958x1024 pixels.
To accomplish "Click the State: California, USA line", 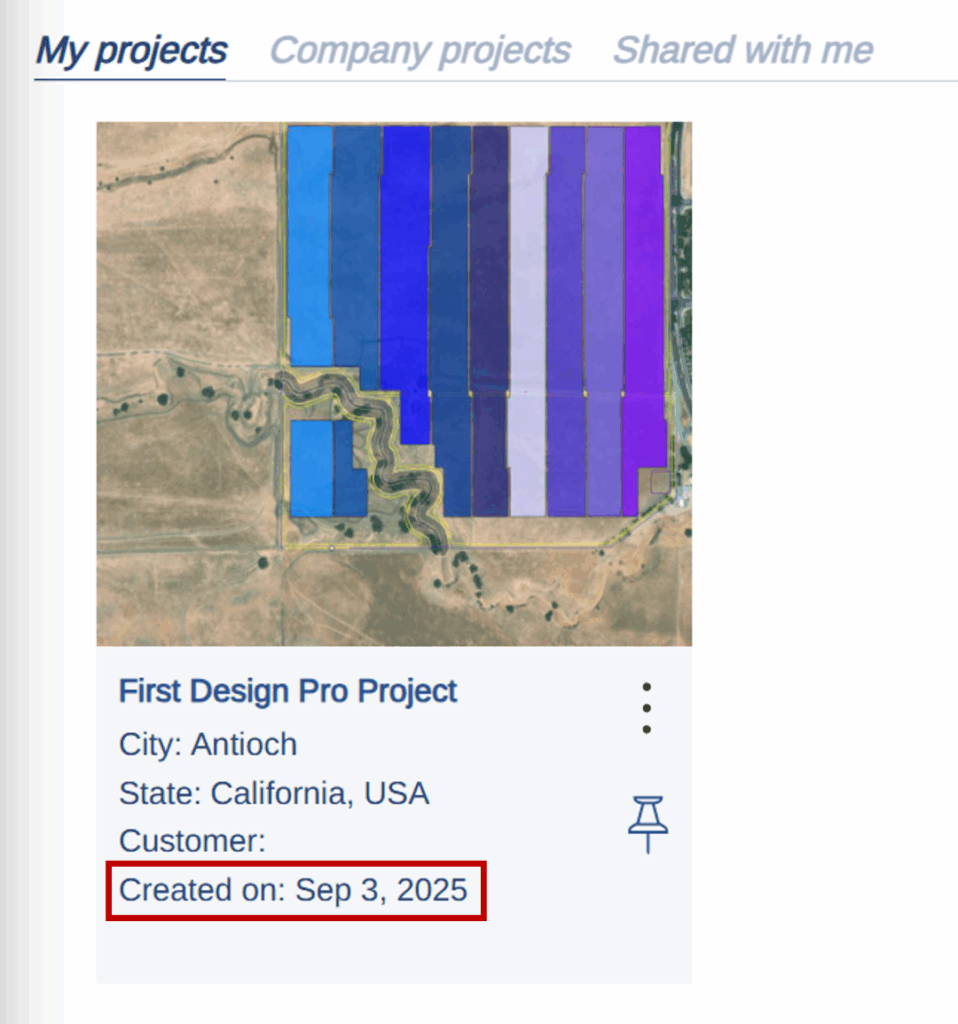I will pyautogui.click(x=274, y=793).
